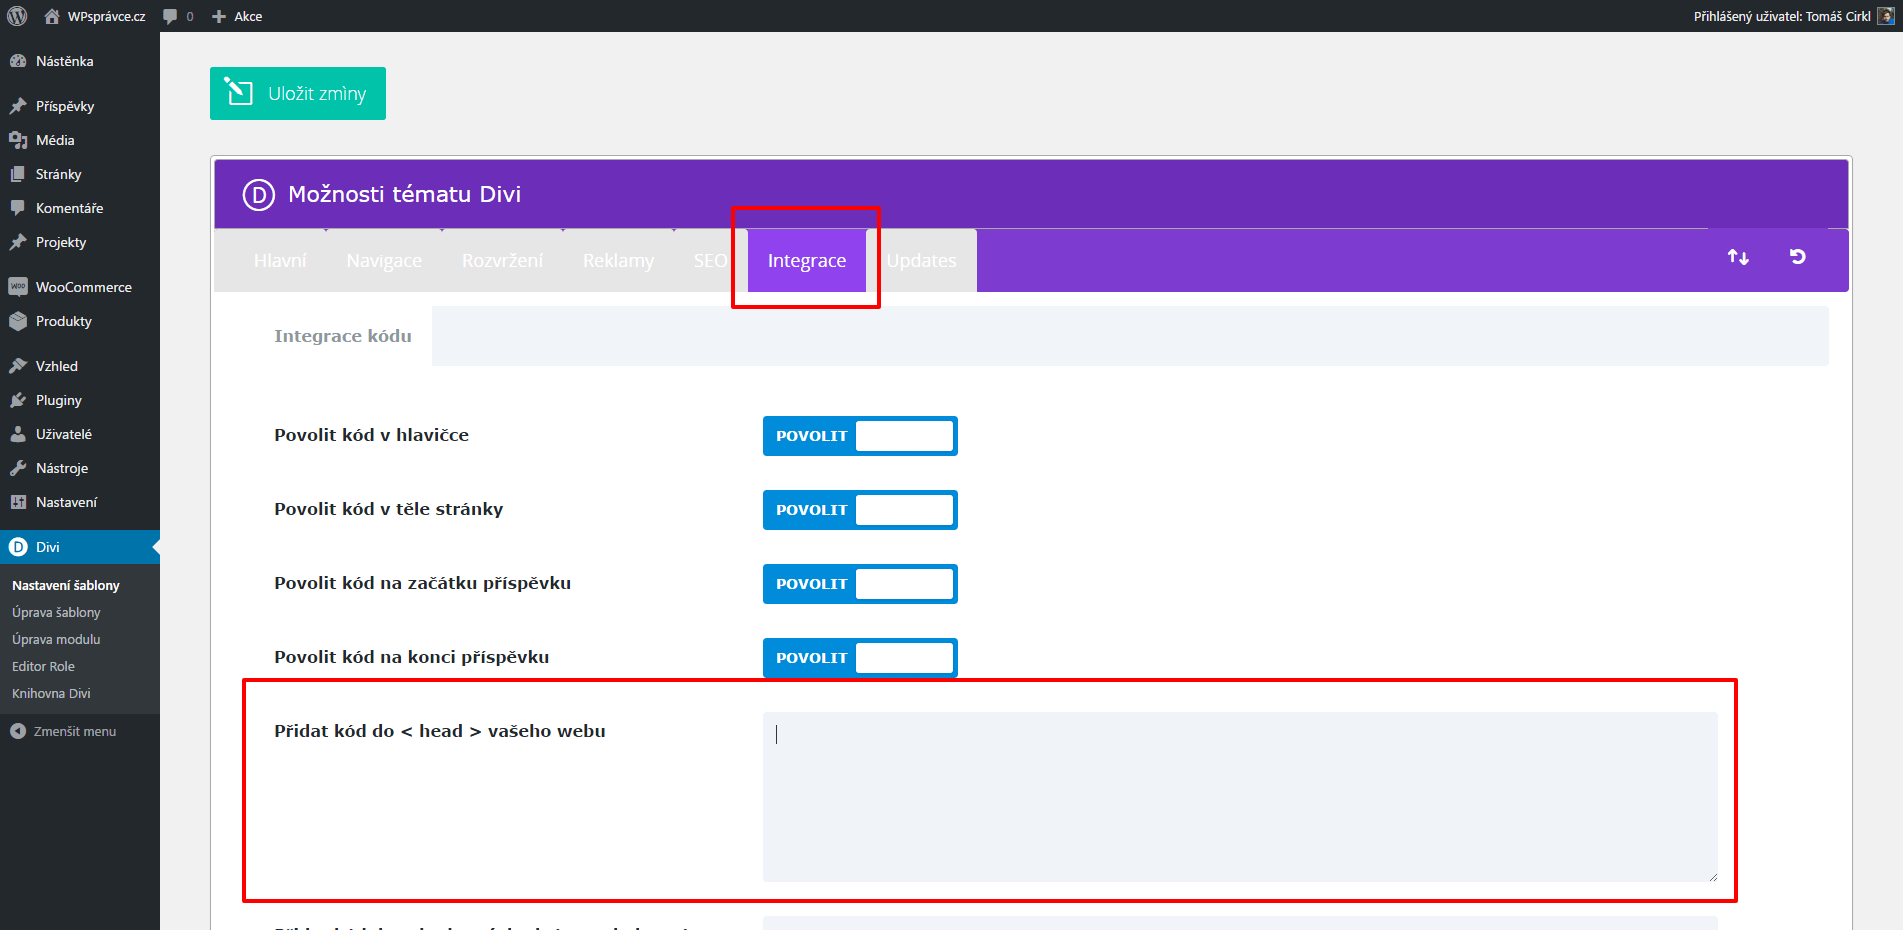The height and width of the screenshot is (930, 1903).
Task: Click the Uložit změny save button
Action: click(x=298, y=93)
